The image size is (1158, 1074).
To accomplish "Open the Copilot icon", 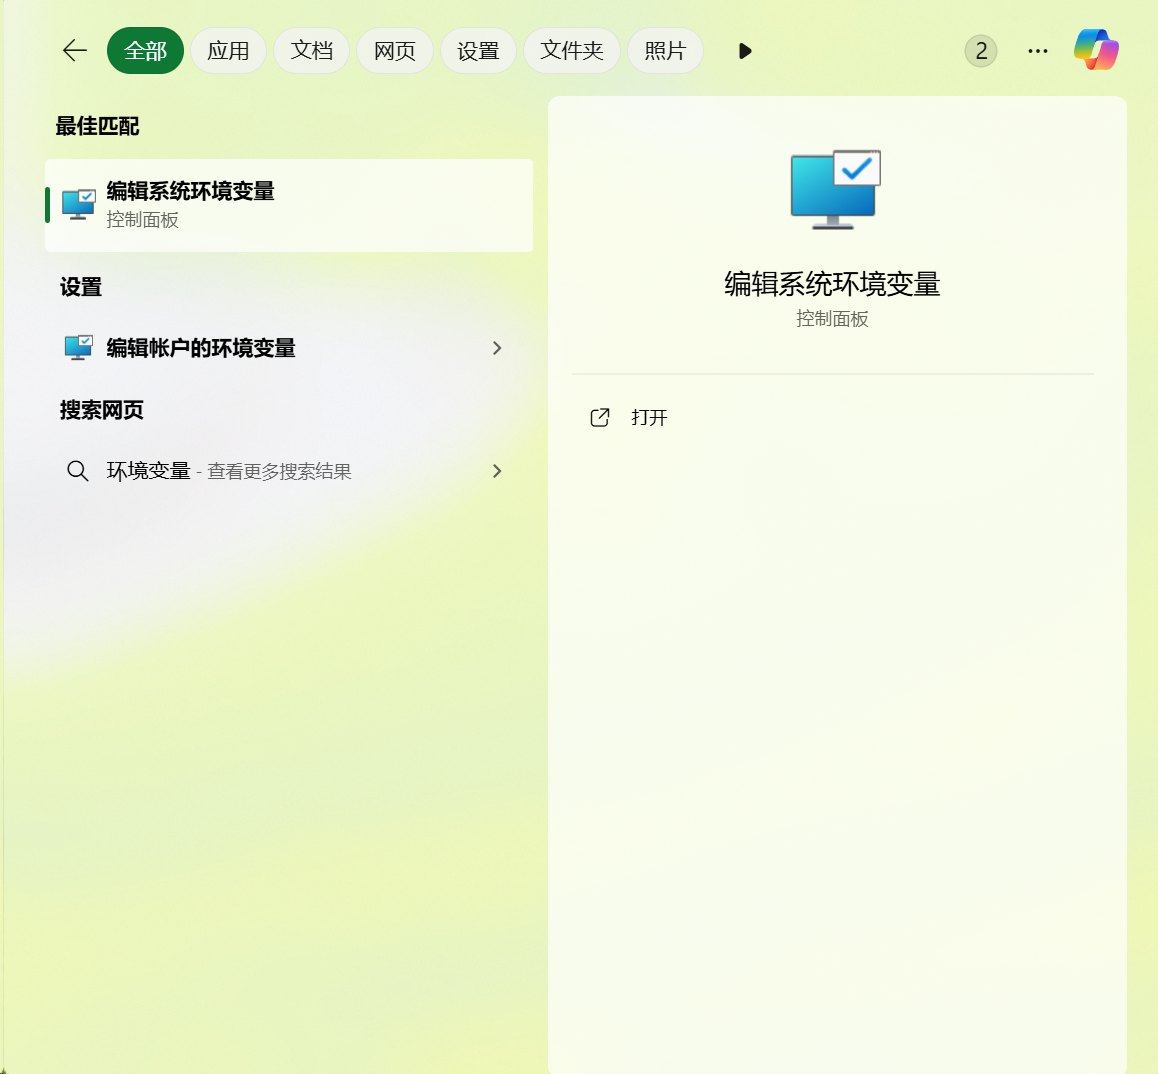I will [1096, 49].
